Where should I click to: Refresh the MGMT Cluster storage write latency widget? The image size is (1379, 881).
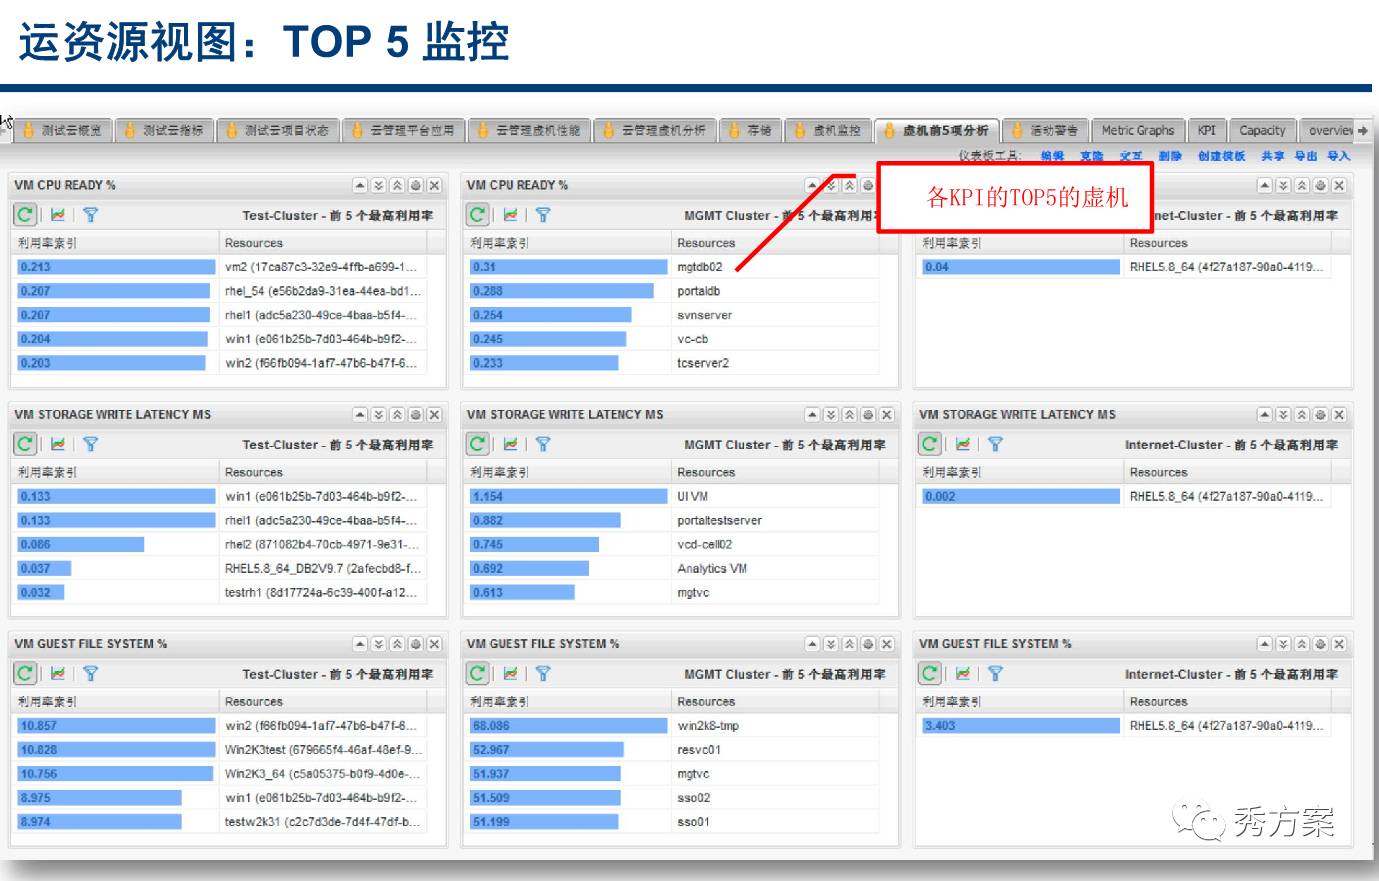click(x=477, y=443)
